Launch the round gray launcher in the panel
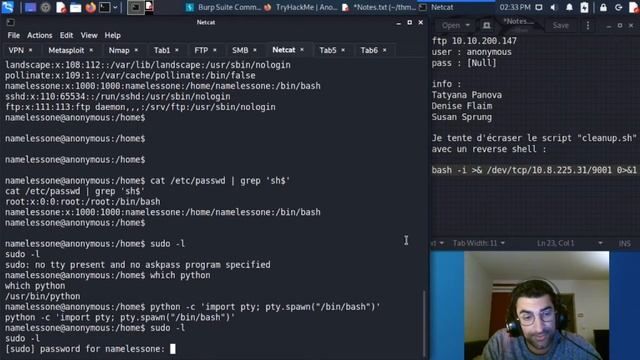The image size is (640, 360). pyautogui.click(x=45, y=7)
